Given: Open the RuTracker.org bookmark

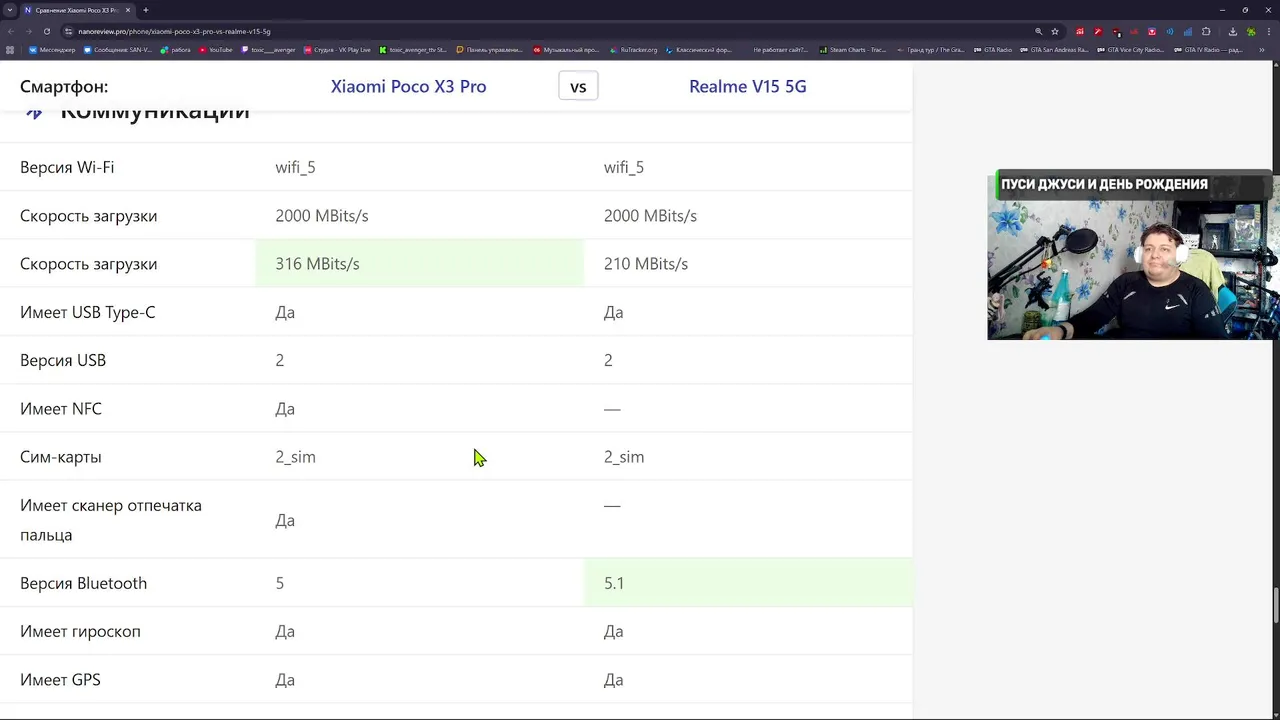Looking at the screenshot, I should click(x=634, y=49).
